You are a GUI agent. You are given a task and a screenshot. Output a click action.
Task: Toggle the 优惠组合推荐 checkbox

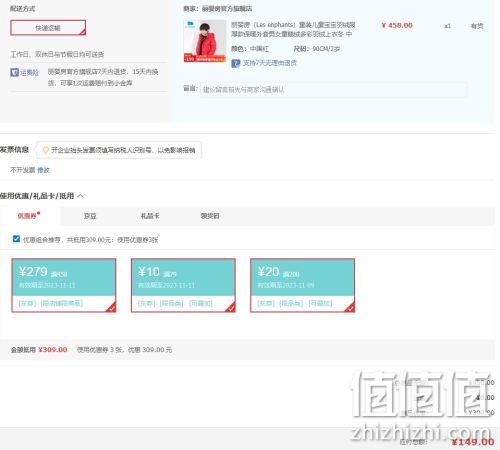[16, 239]
